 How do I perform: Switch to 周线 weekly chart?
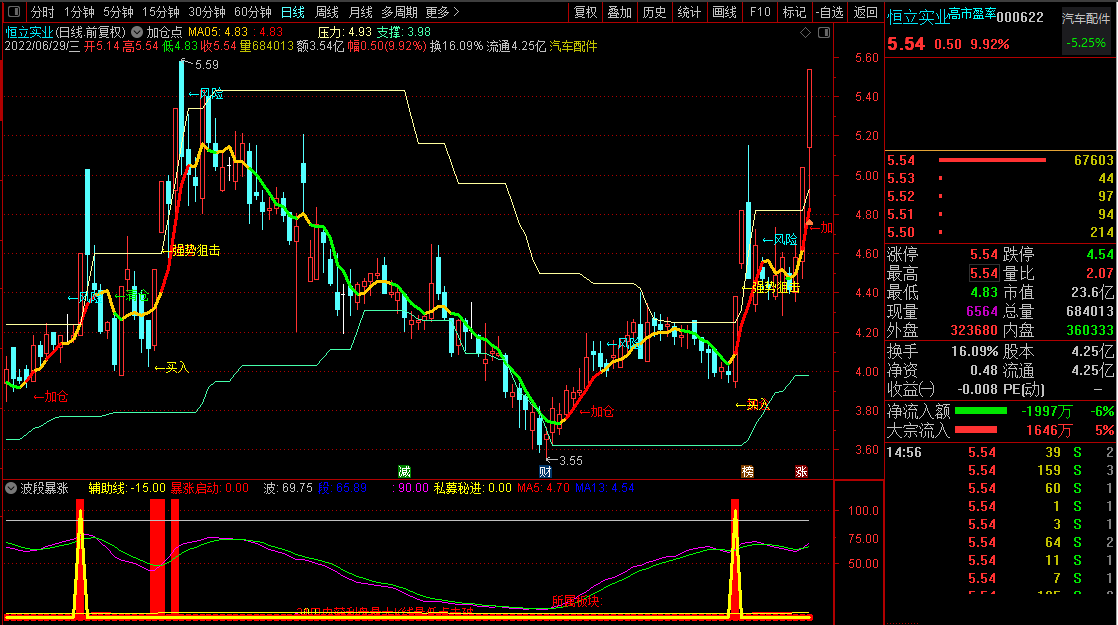click(x=327, y=12)
